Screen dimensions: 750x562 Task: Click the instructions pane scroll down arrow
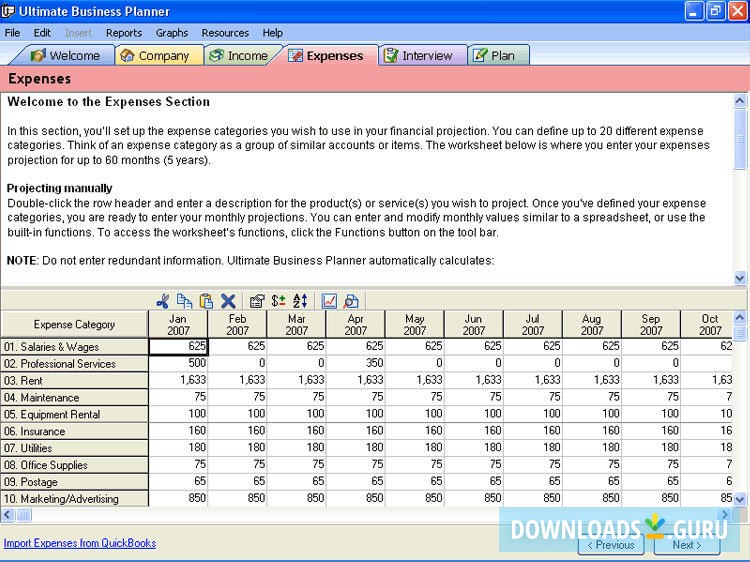739,277
